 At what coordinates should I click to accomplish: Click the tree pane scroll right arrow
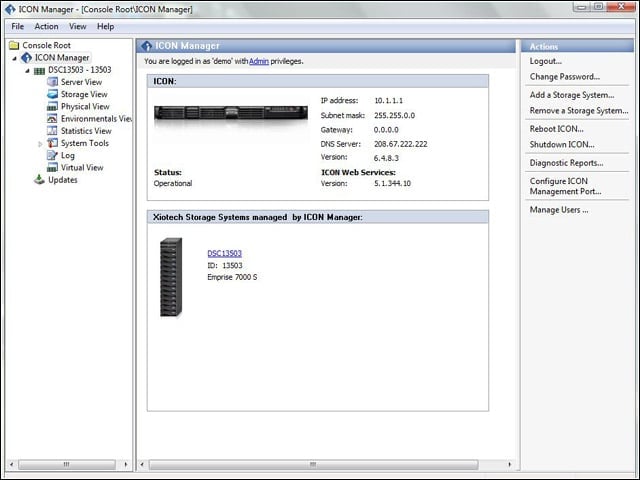(x=125, y=464)
